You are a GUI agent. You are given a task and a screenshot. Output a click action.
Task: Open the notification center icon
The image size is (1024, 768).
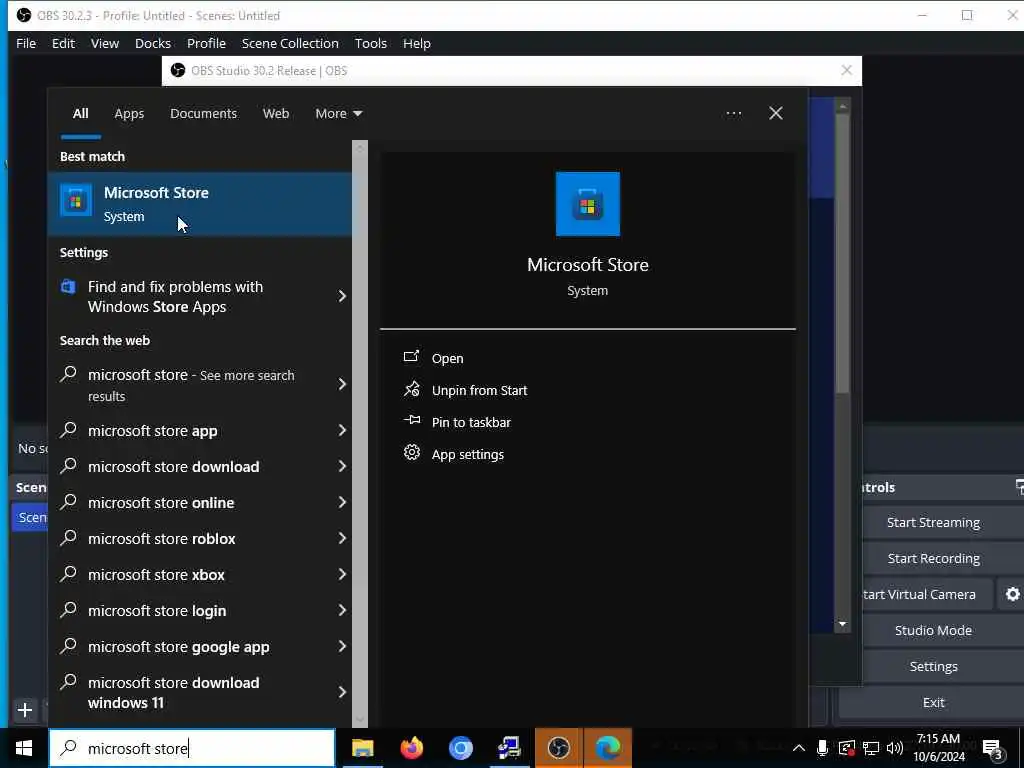click(993, 750)
